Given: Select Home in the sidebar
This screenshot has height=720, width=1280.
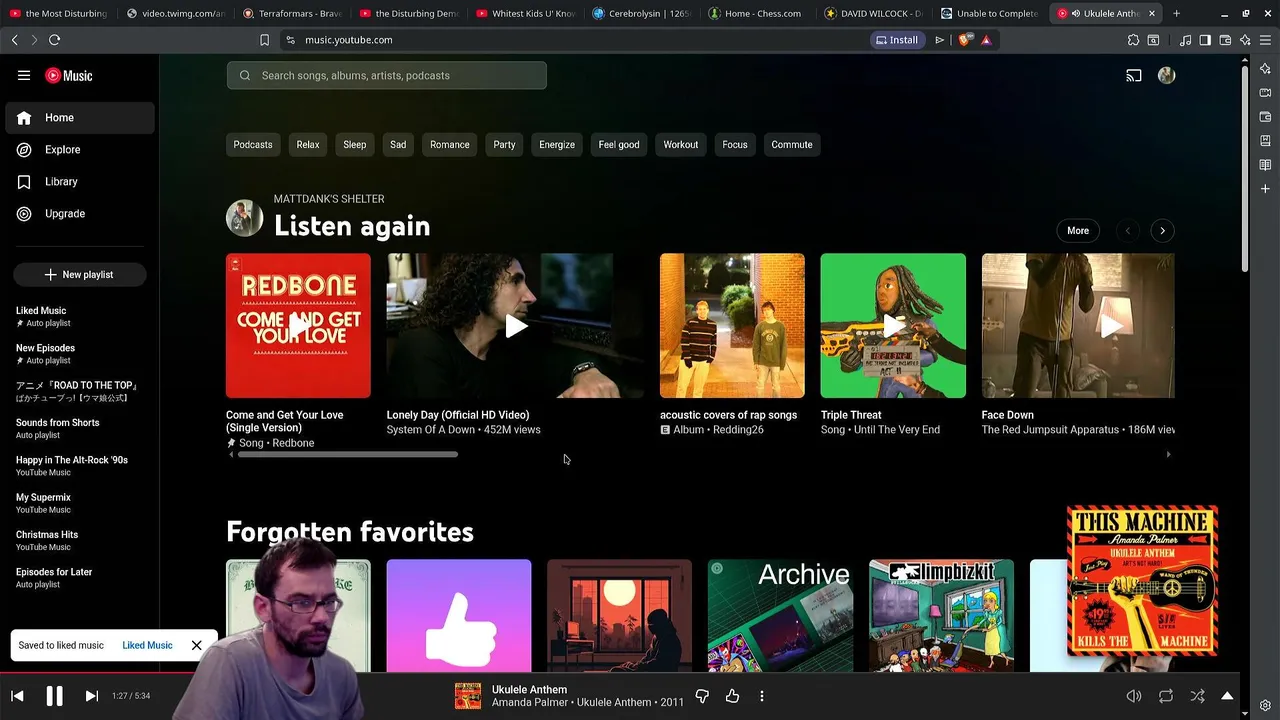Looking at the screenshot, I should [80, 117].
